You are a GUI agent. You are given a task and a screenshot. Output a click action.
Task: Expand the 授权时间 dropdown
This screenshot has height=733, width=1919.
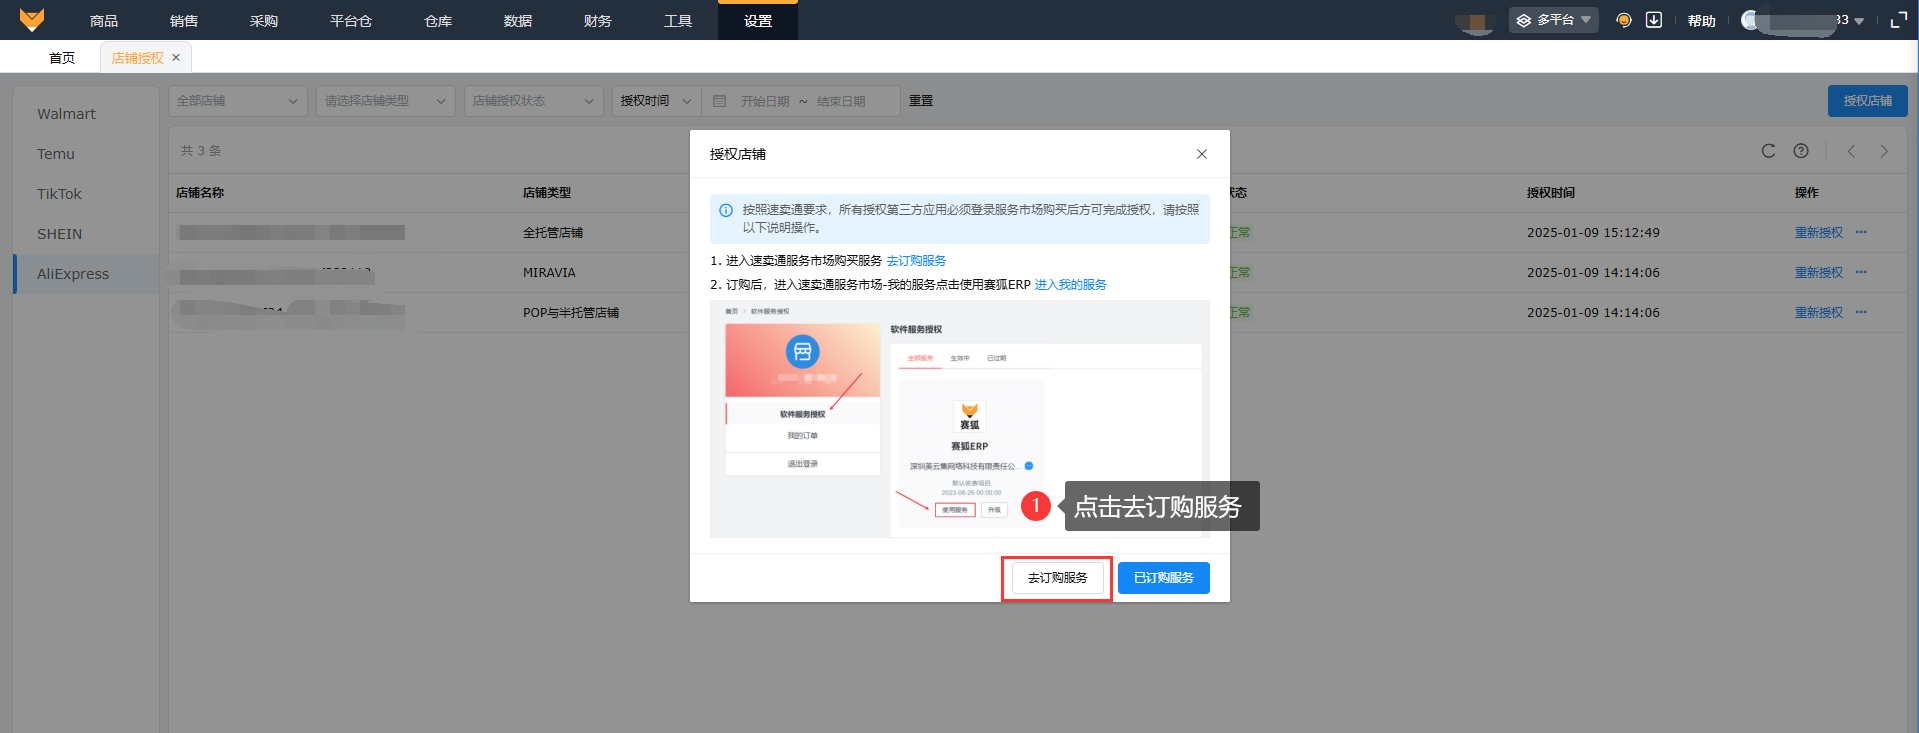pos(656,101)
